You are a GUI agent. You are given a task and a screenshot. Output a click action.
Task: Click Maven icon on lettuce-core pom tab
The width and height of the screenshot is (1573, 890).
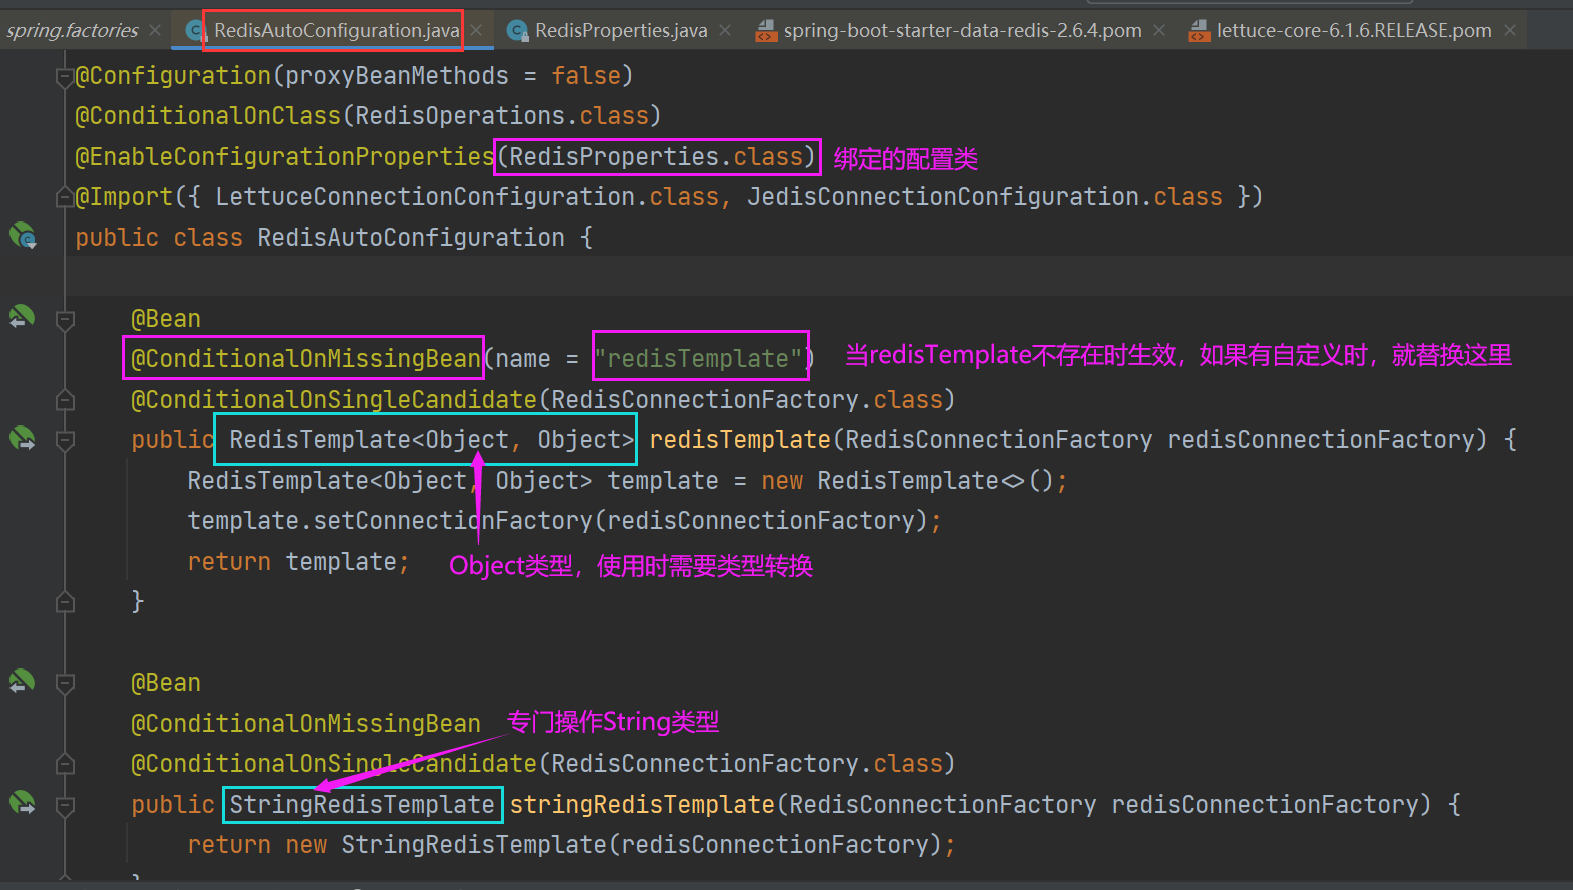[x=1199, y=31]
